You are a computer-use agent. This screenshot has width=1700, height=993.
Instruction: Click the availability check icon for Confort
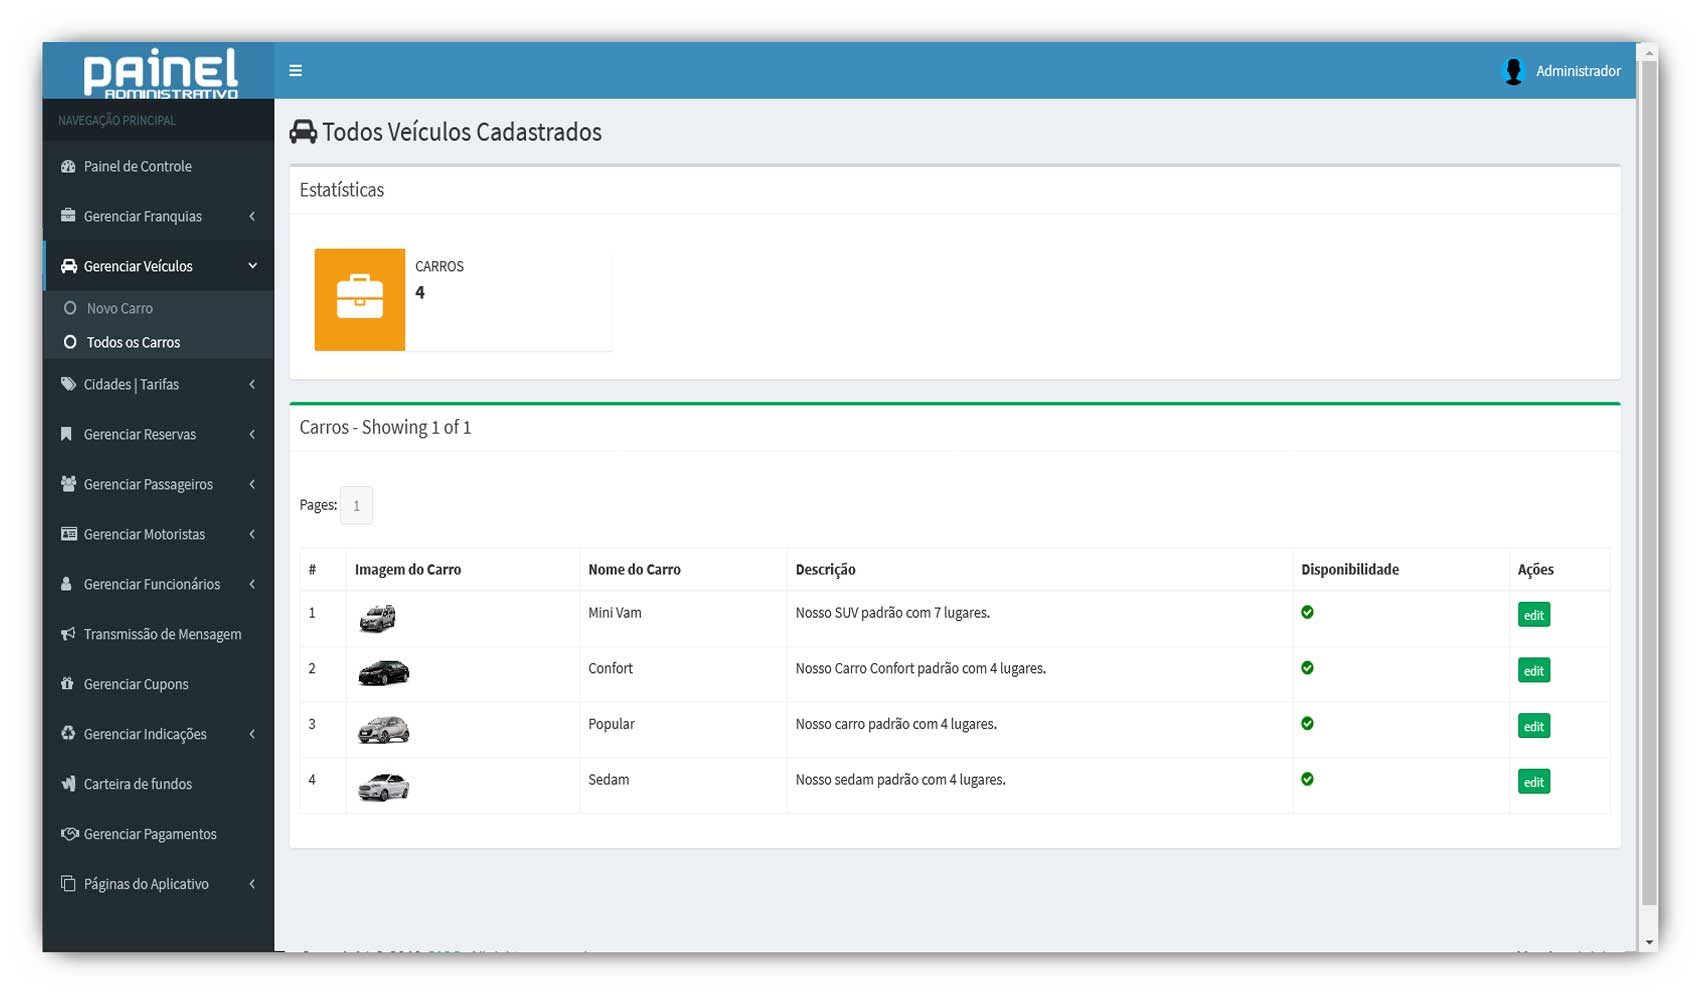pos(1307,668)
